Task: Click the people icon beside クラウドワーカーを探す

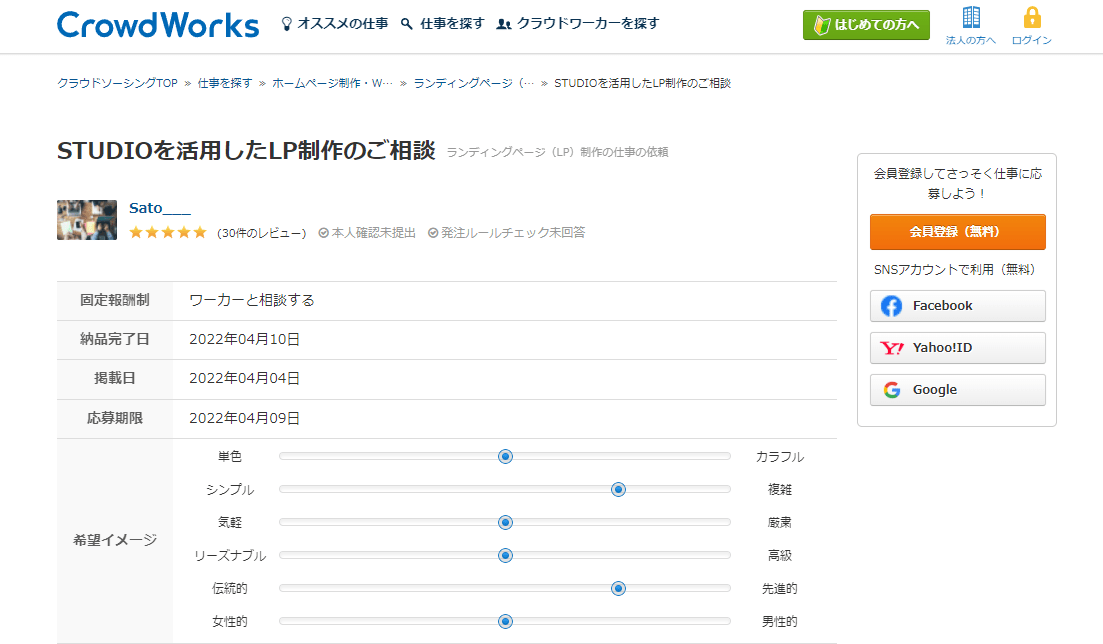Action: 504,23
